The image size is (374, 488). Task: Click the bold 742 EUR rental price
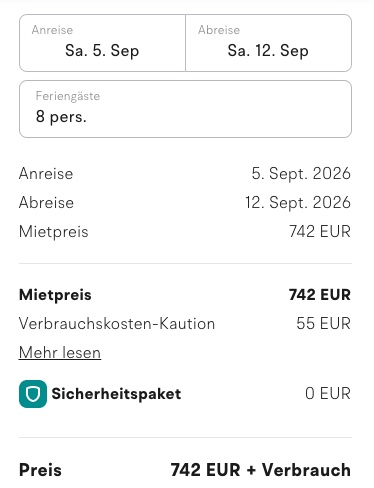(x=320, y=295)
